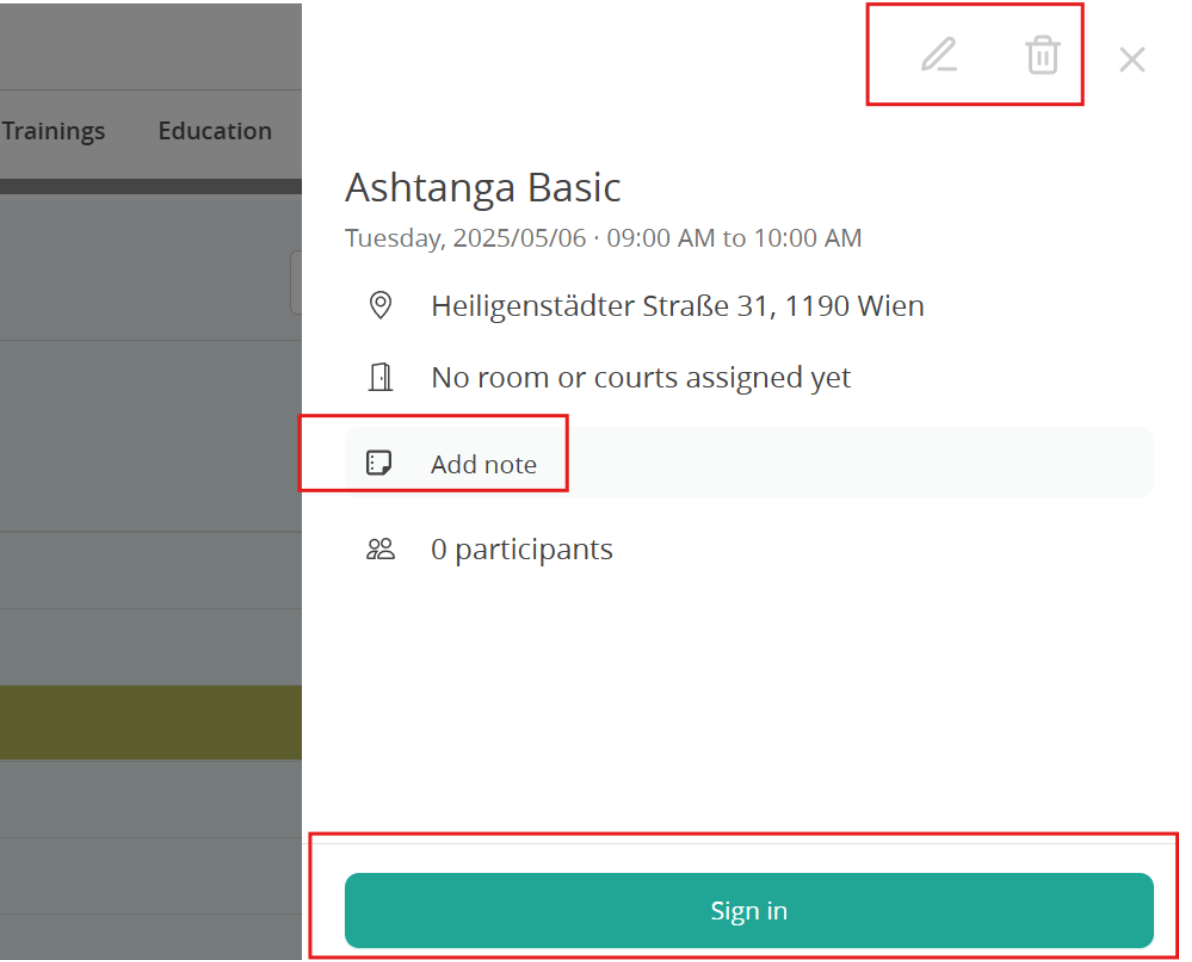Click the Ashtanga Basic title
The height and width of the screenshot is (962, 1192).
(483, 187)
